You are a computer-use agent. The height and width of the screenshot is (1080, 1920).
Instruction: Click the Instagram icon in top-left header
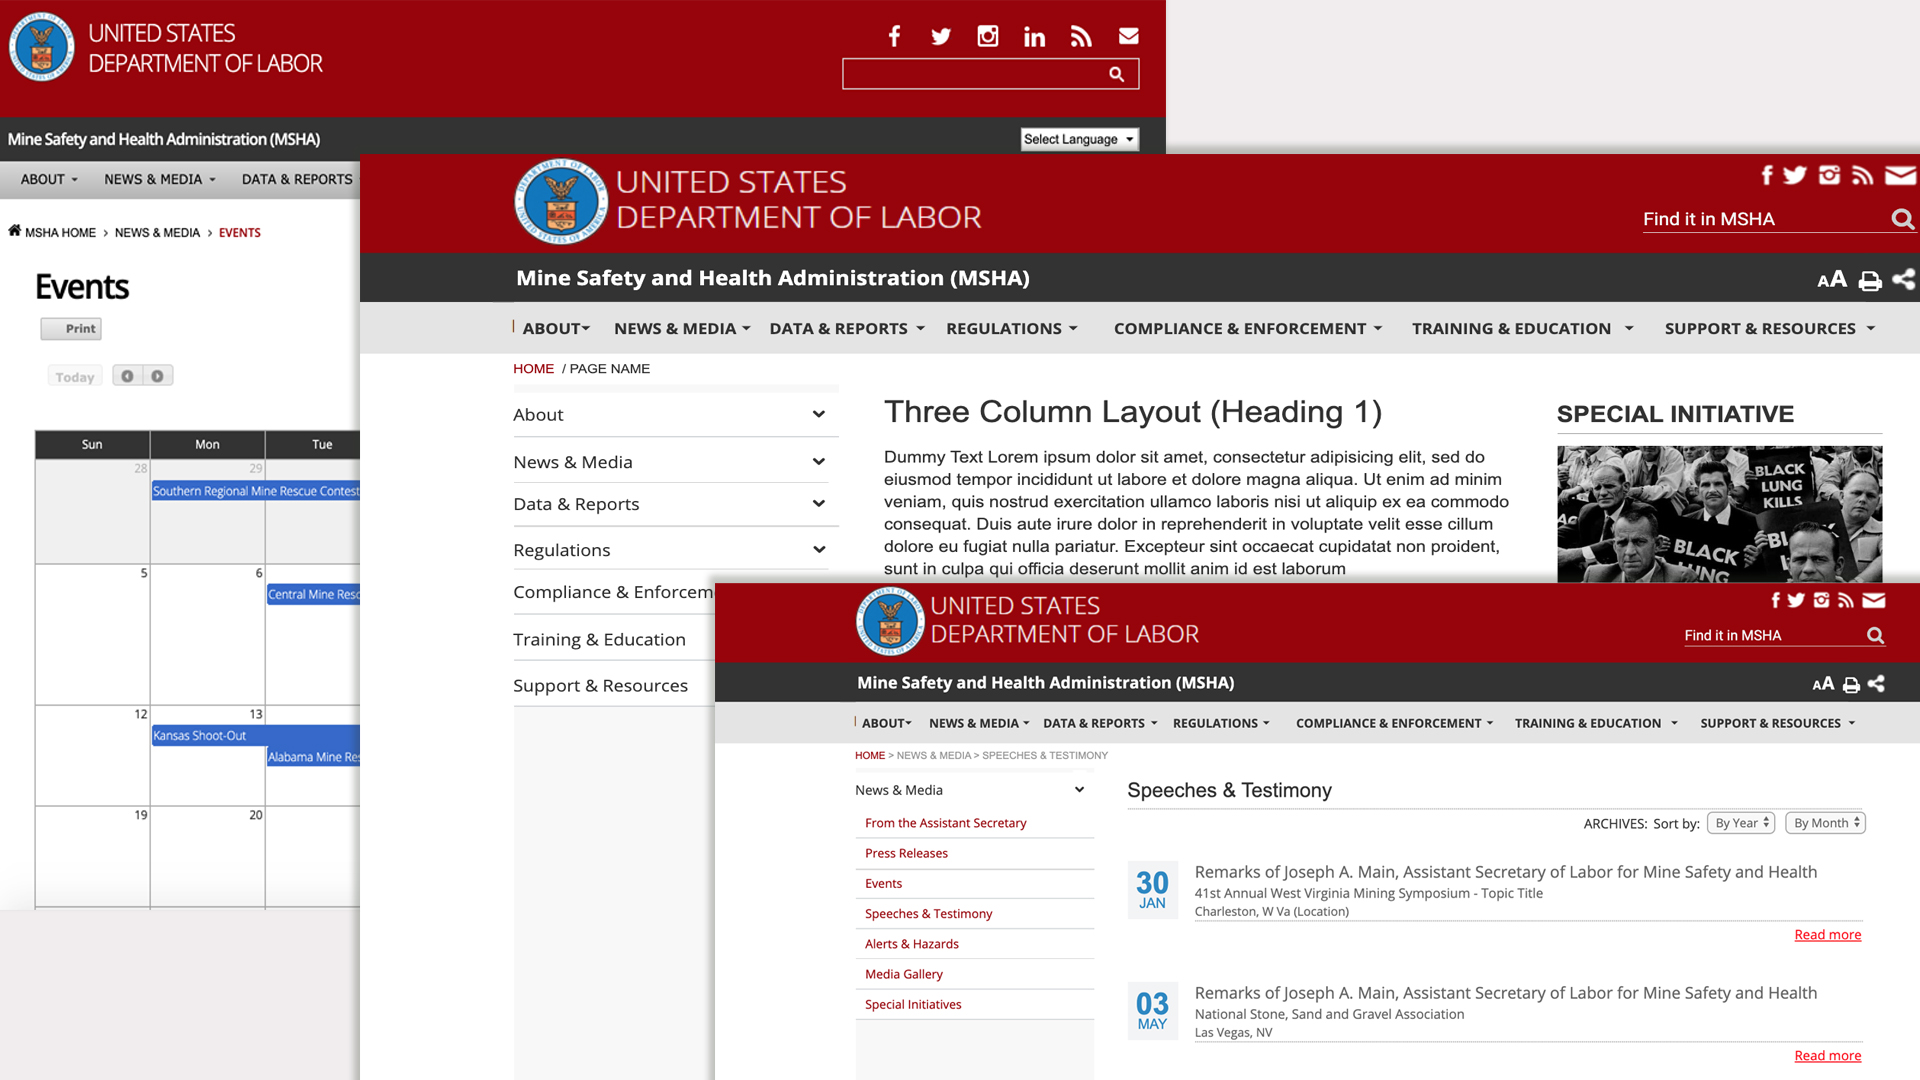pyautogui.click(x=987, y=37)
